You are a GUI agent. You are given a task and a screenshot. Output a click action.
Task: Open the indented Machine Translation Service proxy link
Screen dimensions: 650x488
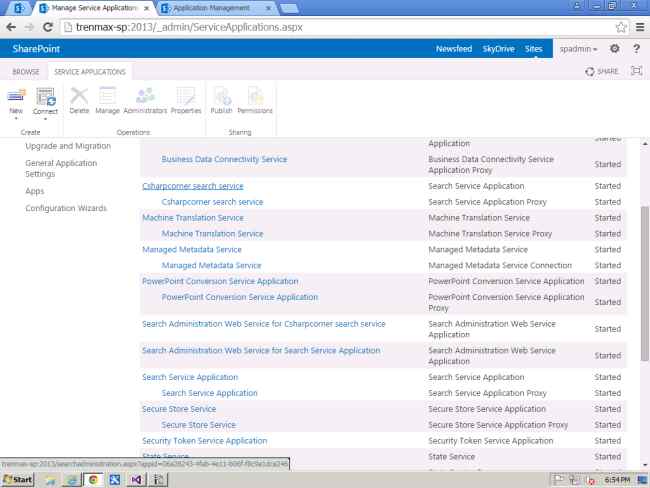(x=212, y=234)
